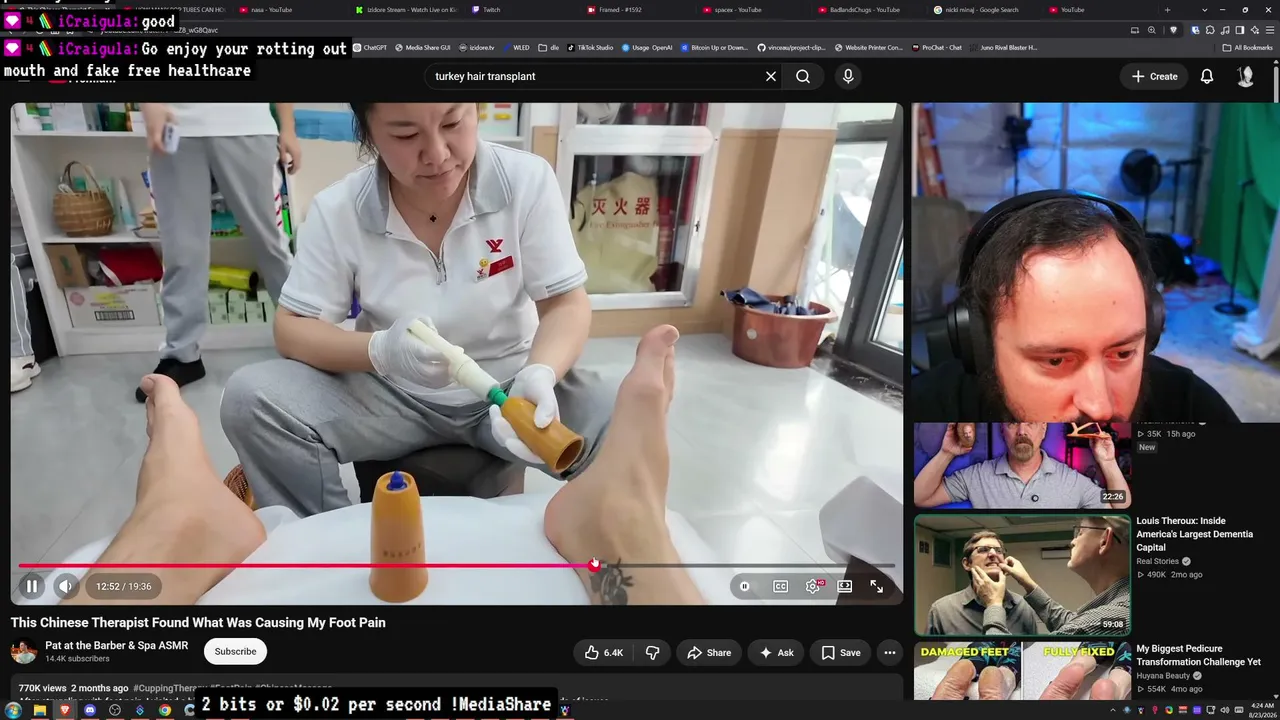Dislike the video with thumbs-down
Screen dimensions: 1280x720
(x=652, y=653)
